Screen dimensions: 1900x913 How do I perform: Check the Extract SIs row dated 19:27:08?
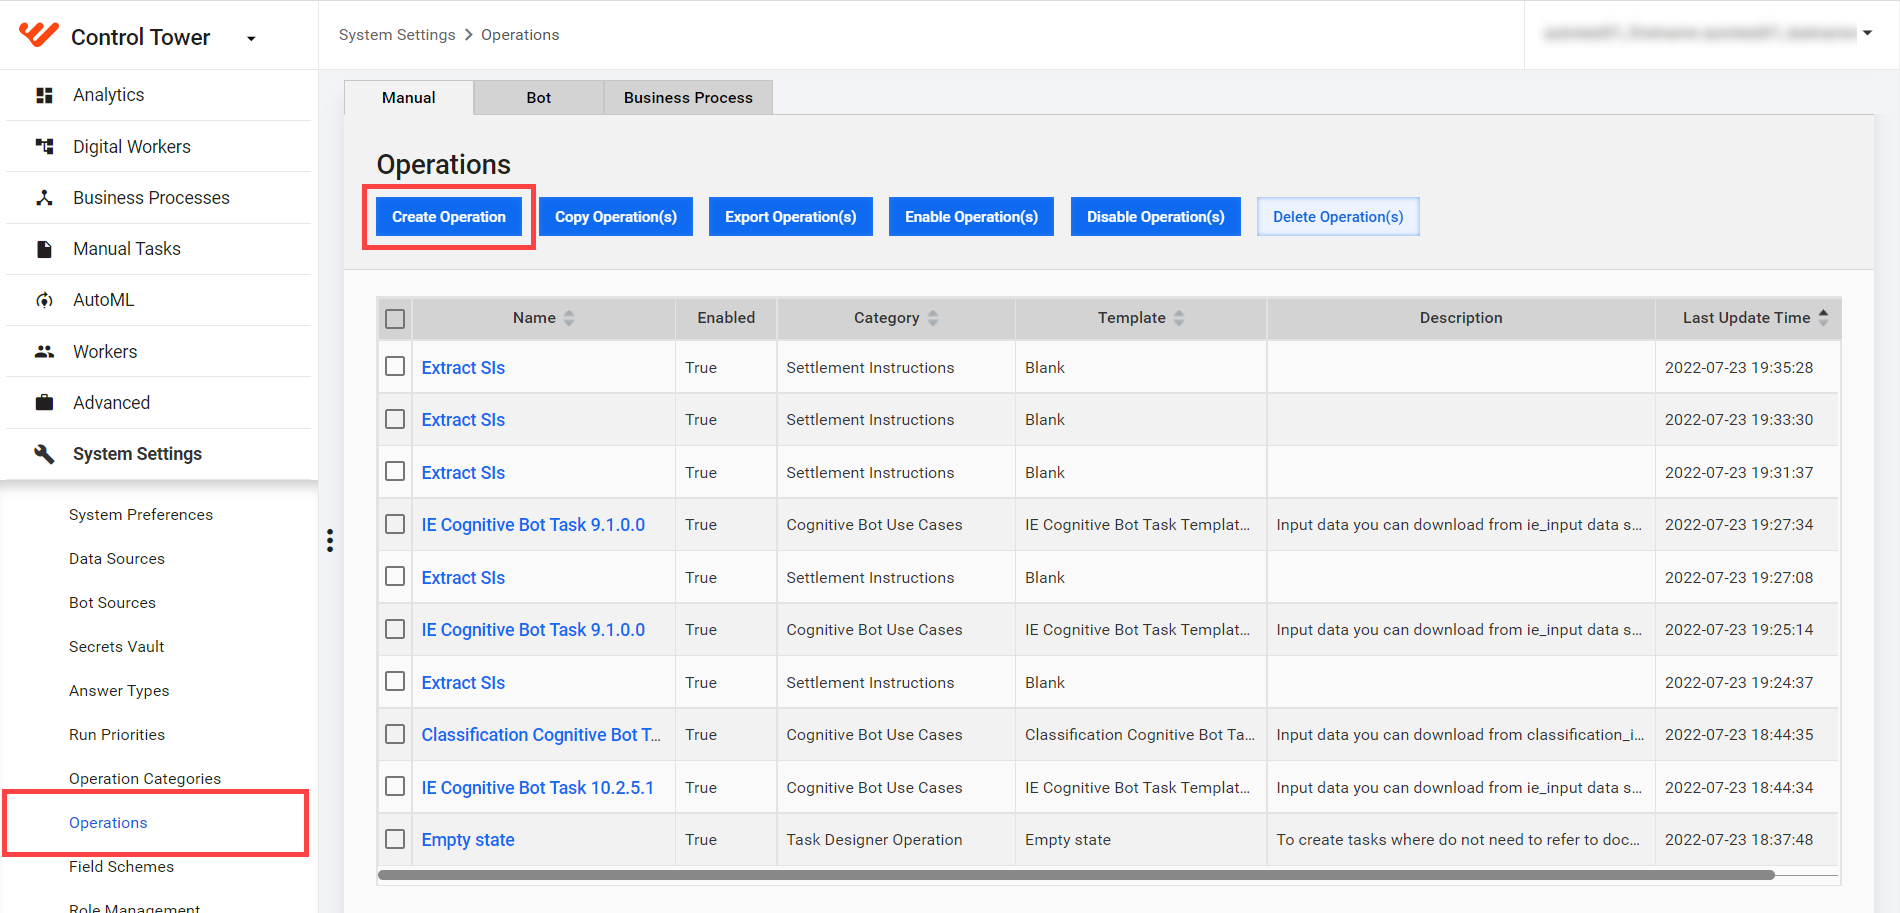pos(395,576)
